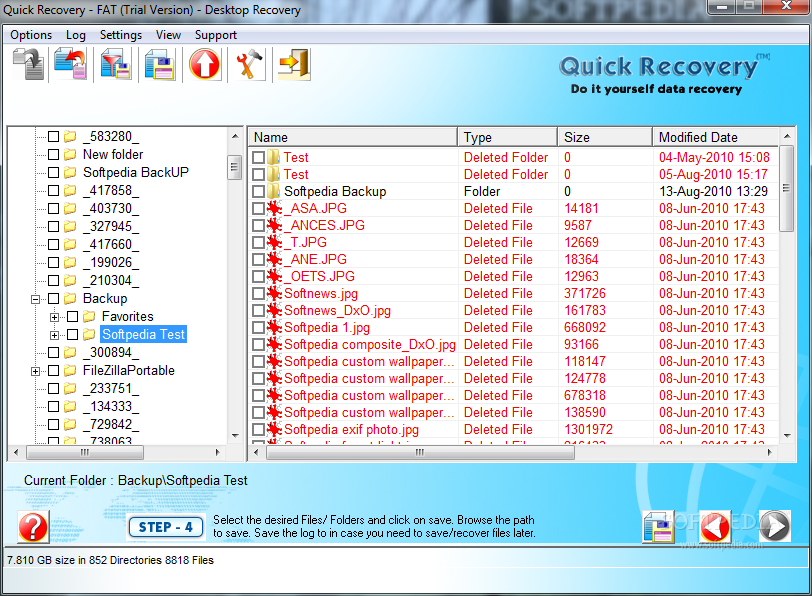This screenshot has width=812, height=596.
Task: Open the Options menu
Action: [x=31, y=35]
